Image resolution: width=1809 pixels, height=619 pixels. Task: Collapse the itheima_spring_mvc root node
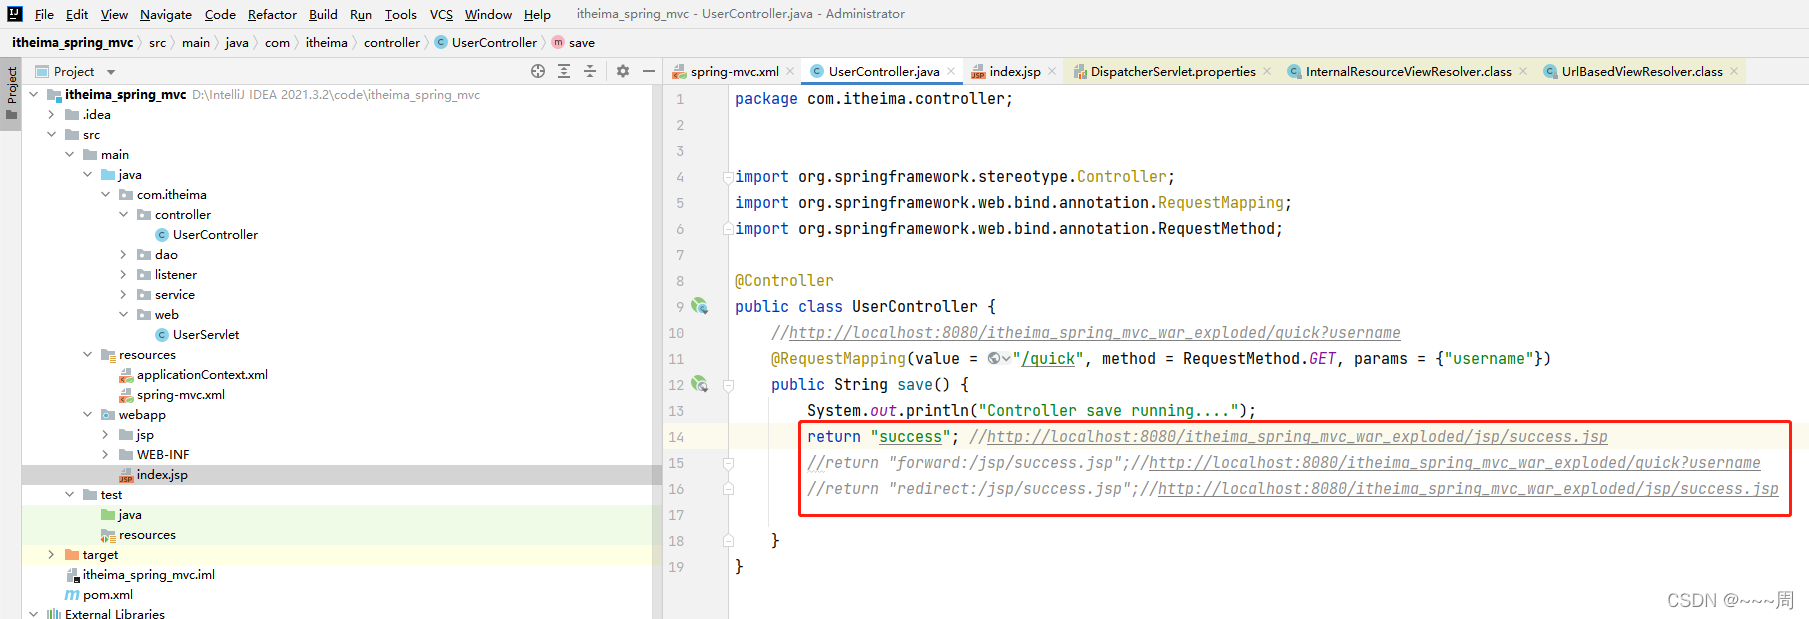tap(34, 94)
